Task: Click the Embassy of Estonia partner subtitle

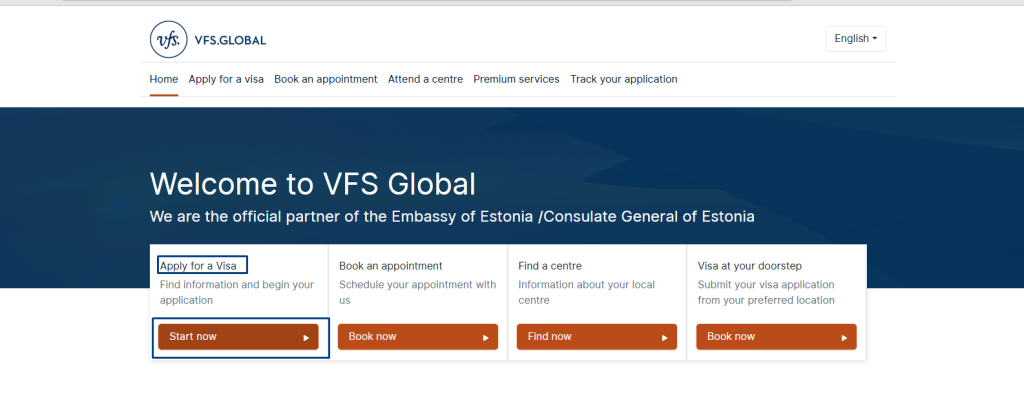Action: click(452, 216)
